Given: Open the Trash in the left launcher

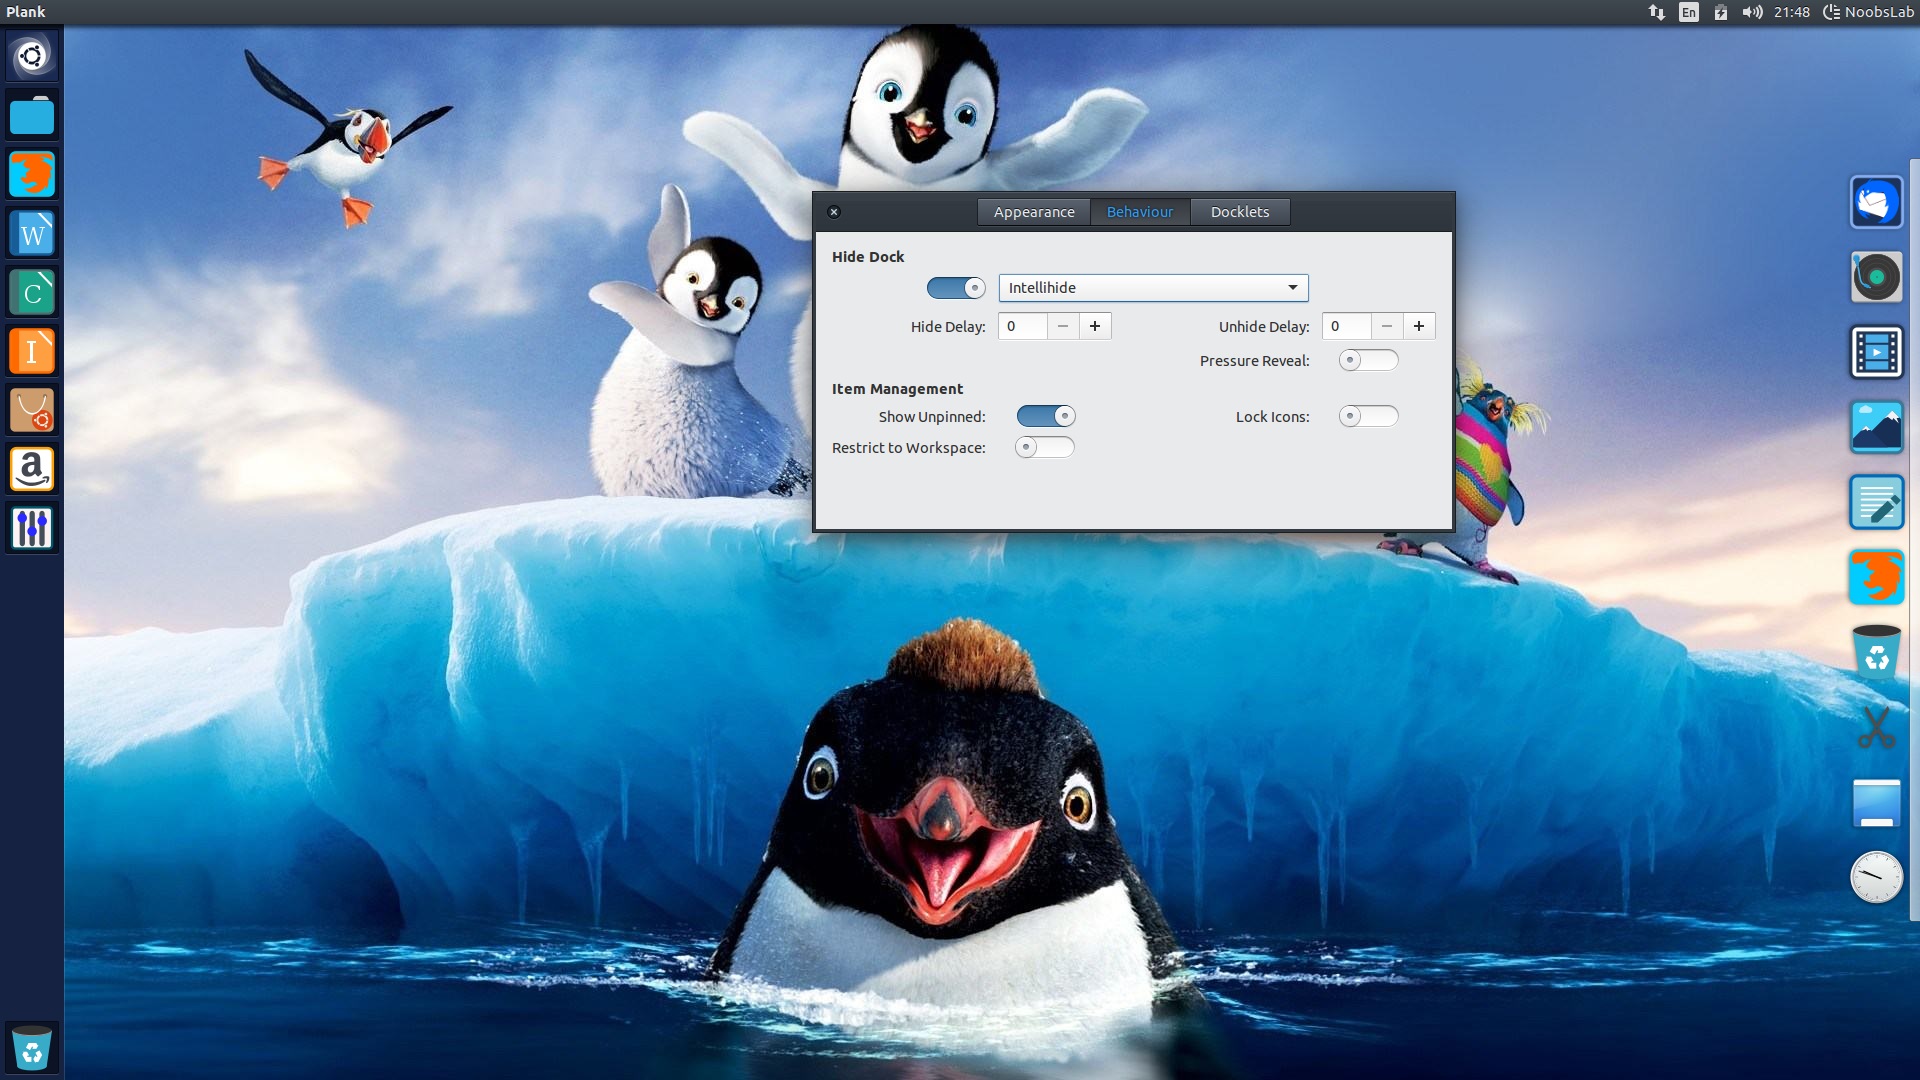Looking at the screenshot, I should (x=32, y=1049).
